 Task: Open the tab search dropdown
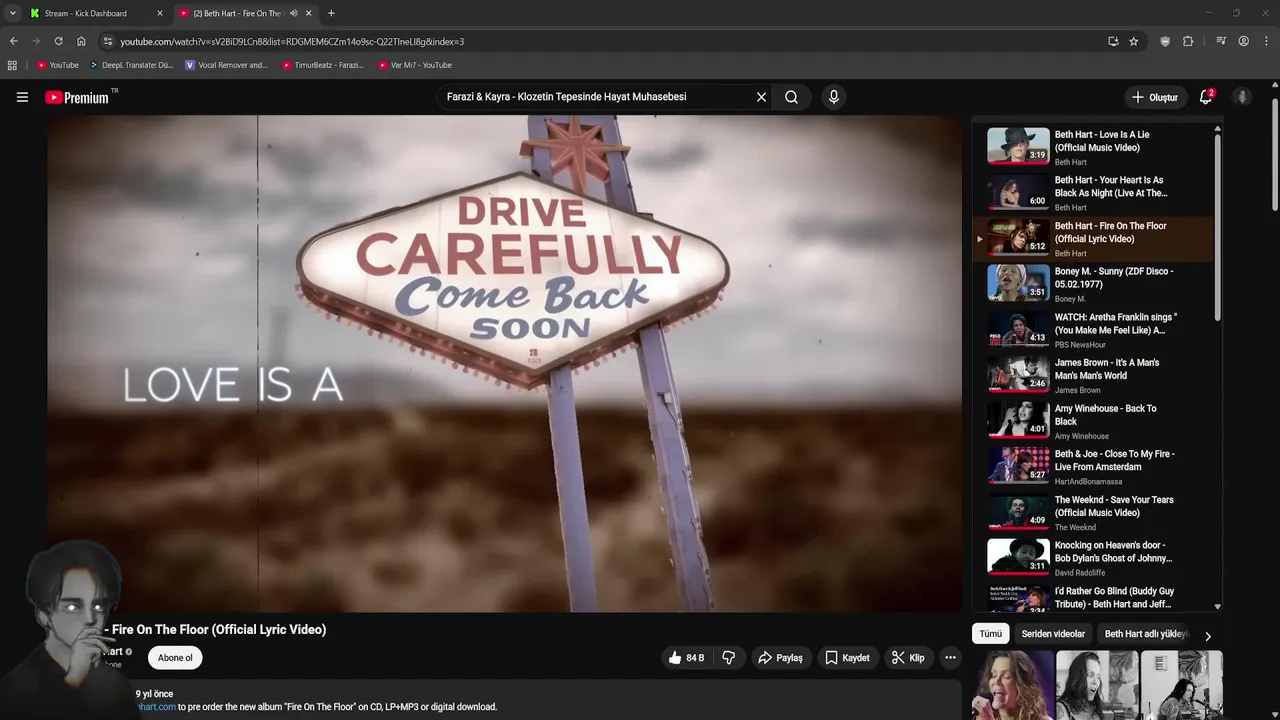12,13
